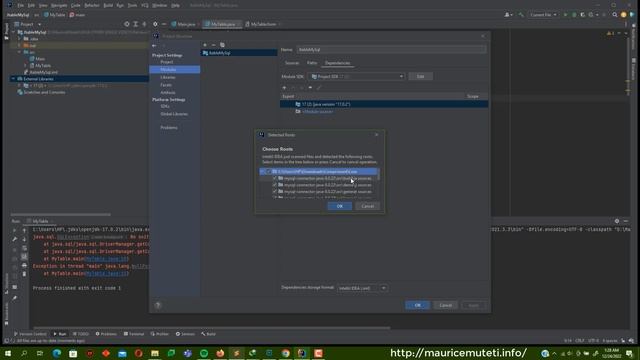Screen dimensions: 640x360
Task: Toggle second mysql-connector sources checkbox
Action: point(275,185)
